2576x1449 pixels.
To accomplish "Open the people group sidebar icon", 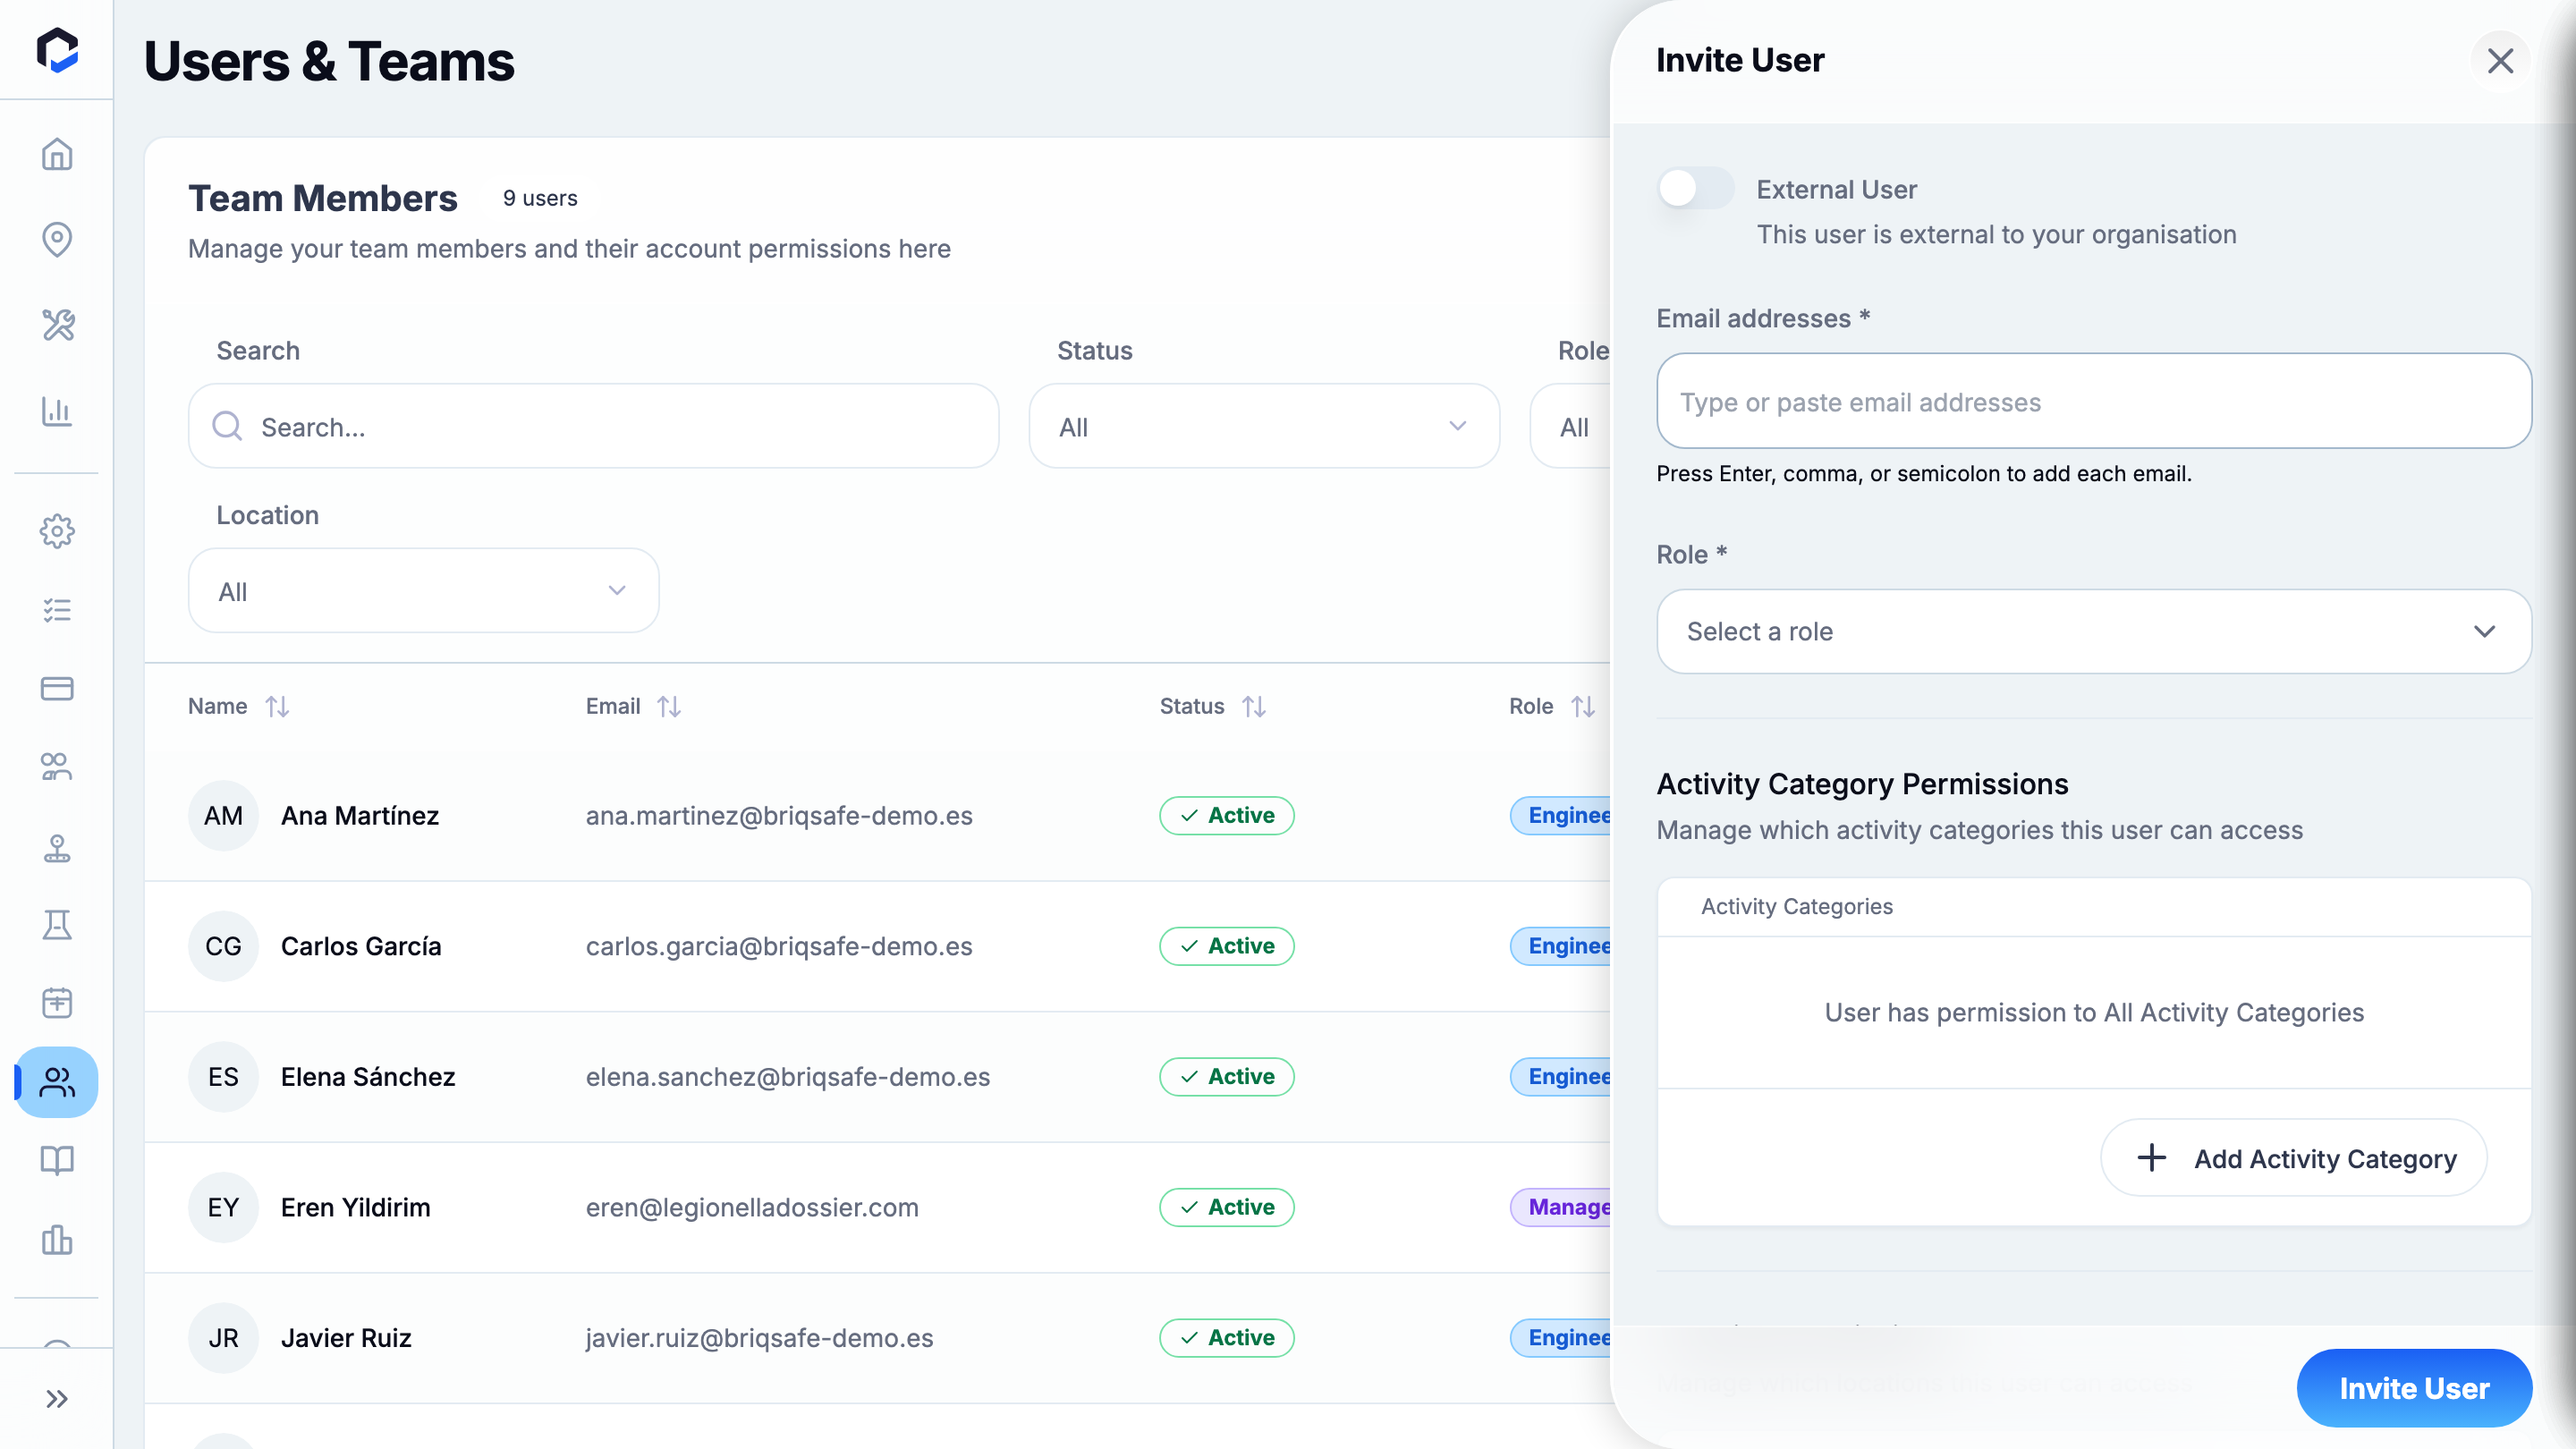I will pyautogui.click(x=57, y=767).
